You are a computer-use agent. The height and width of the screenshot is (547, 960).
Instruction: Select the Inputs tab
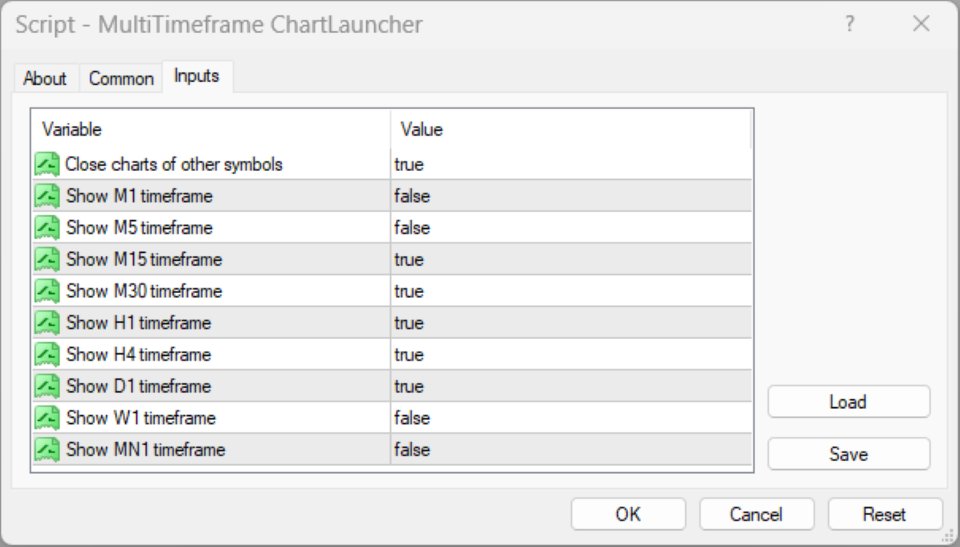point(197,76)
